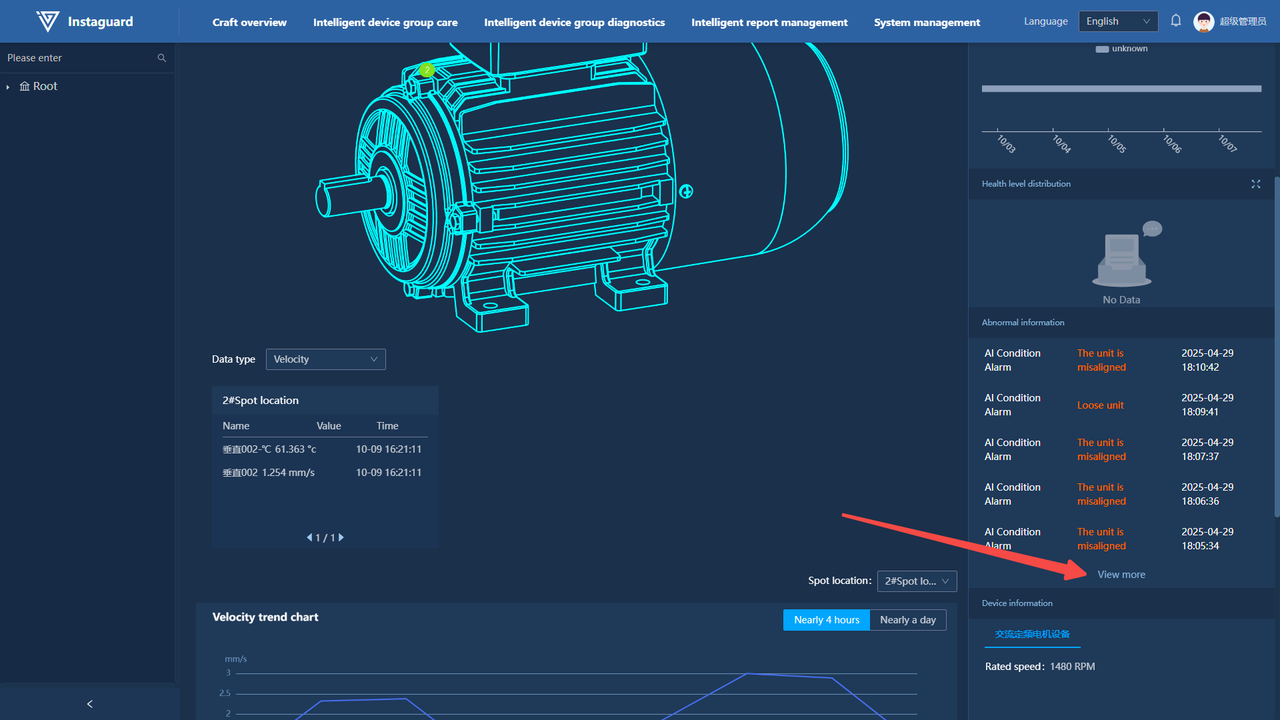Open the Data type Velocity dropdown
The image size is (1280, 720).
point(325,359)
